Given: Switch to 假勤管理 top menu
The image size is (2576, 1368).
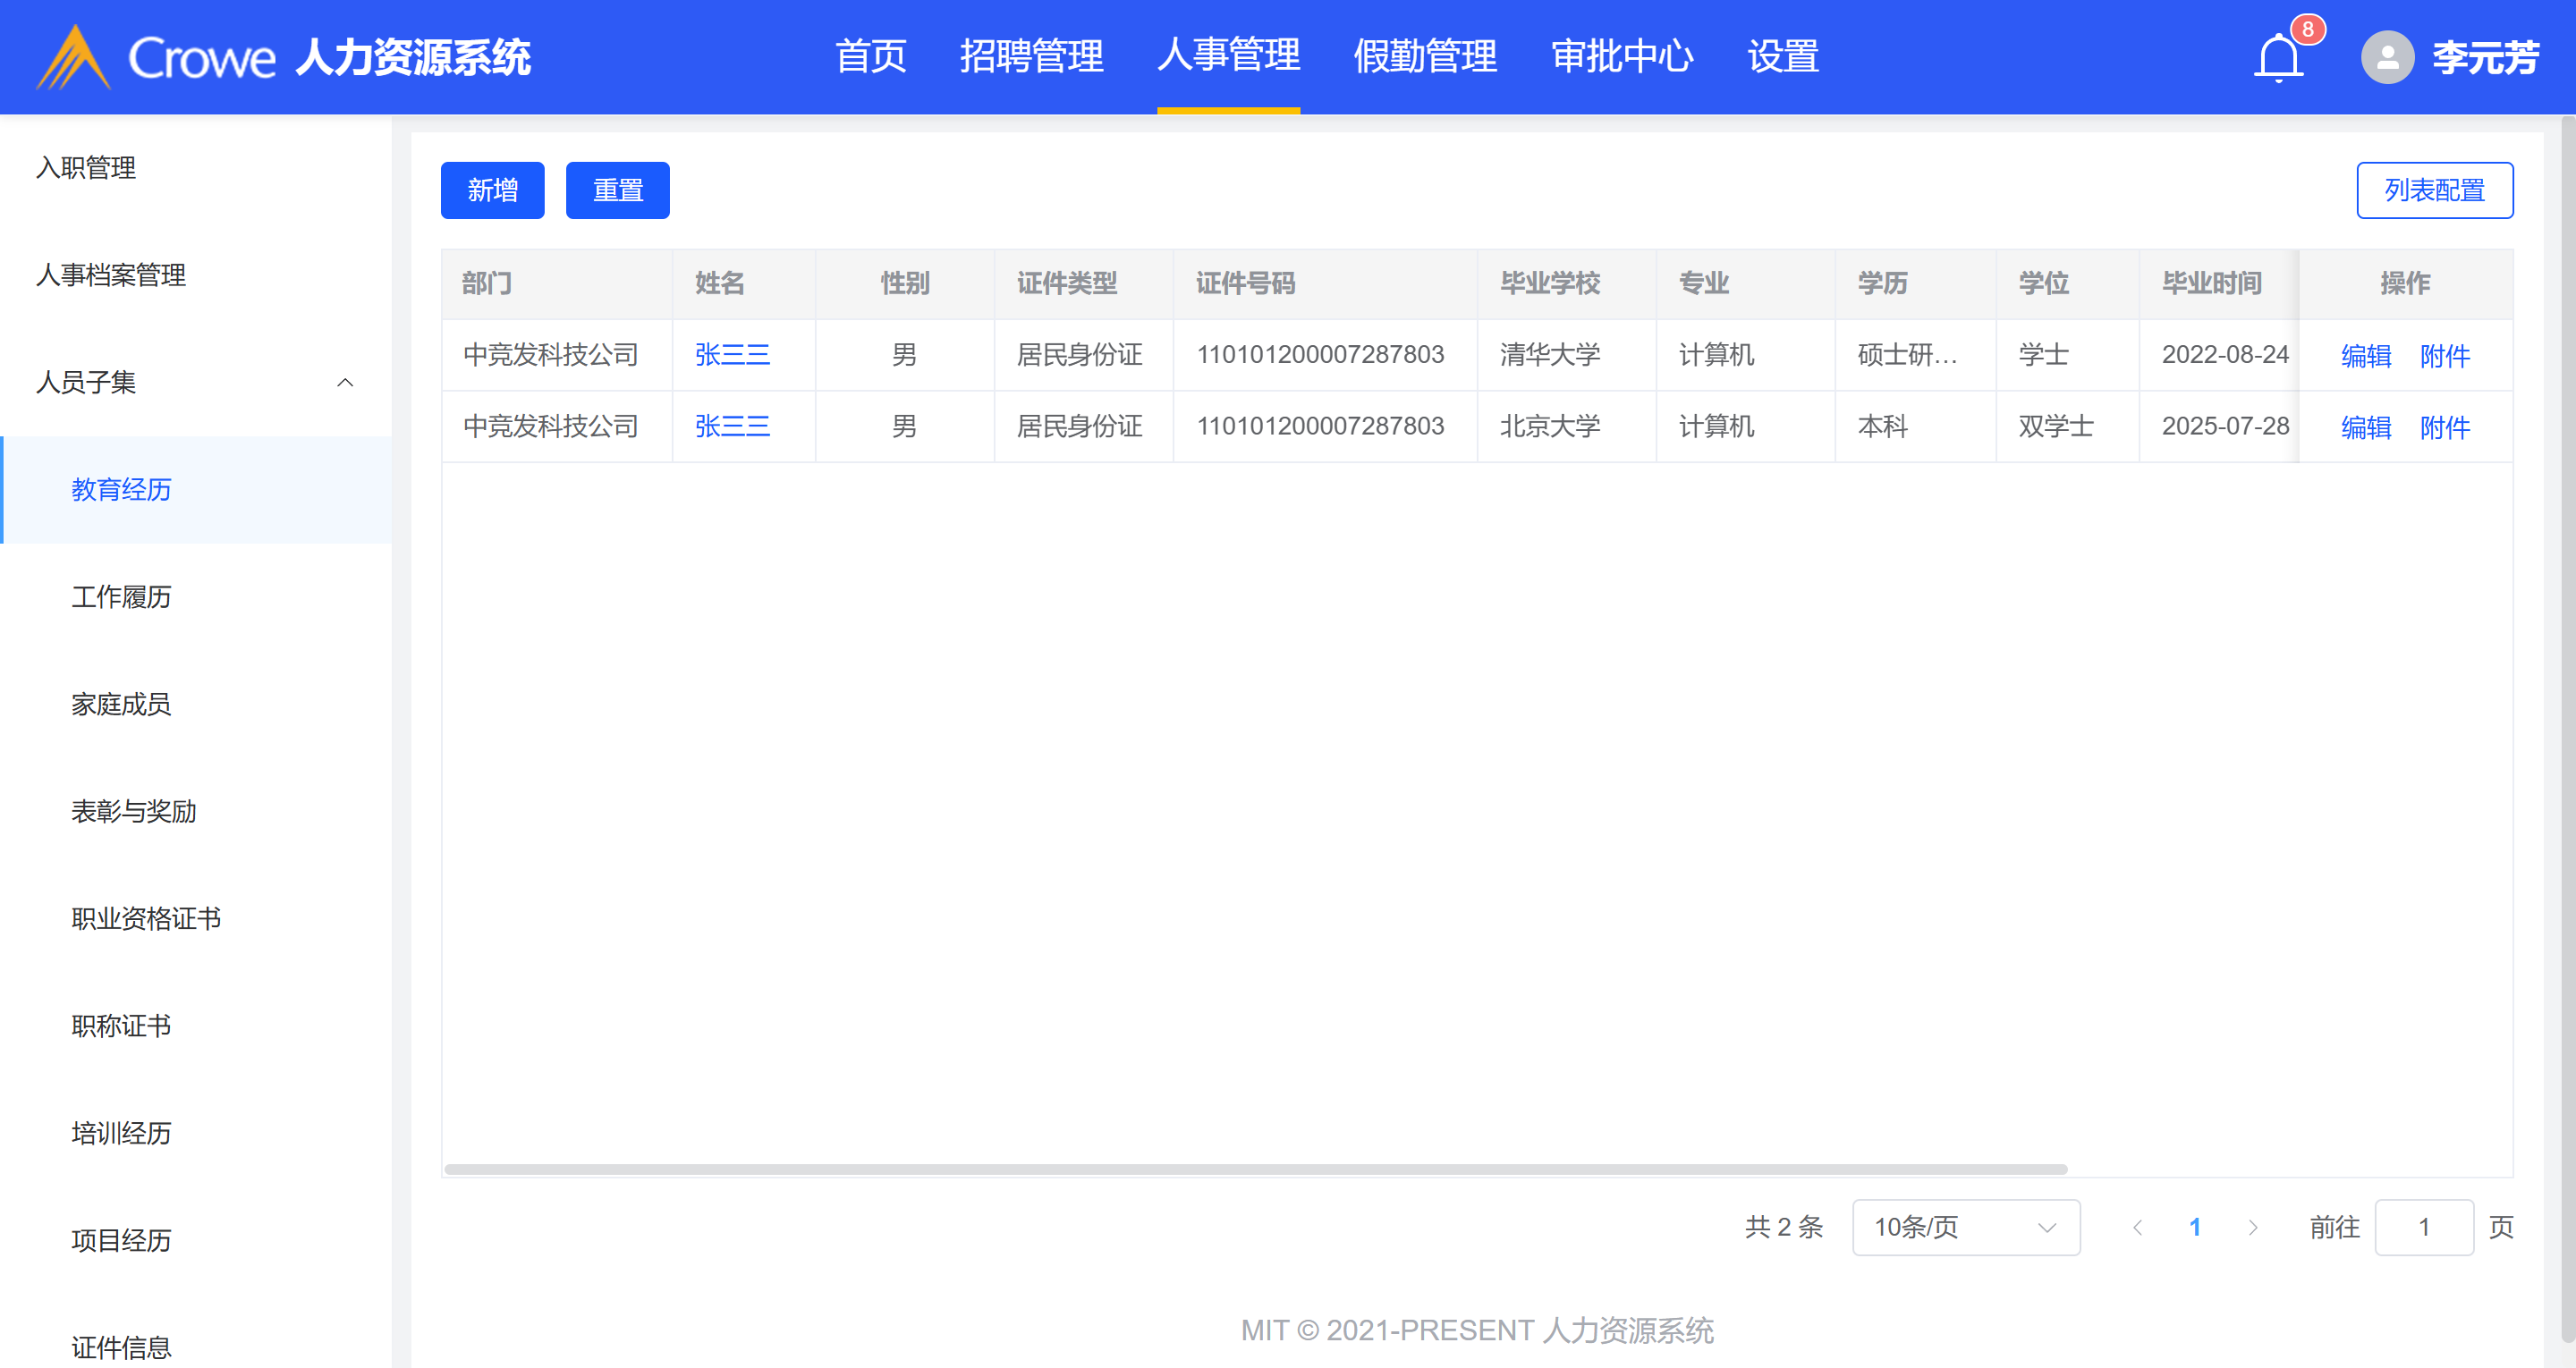Looking at the screenshot, I should point(1425,56).
